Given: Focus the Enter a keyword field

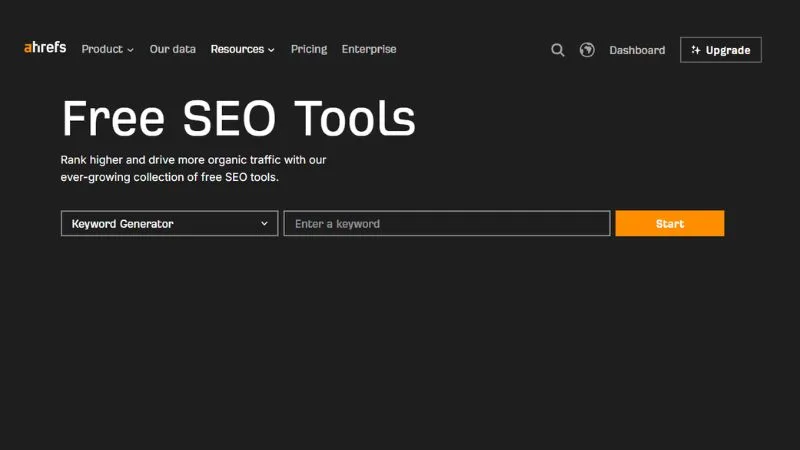Looking at the screenshot, I should point(447,223).
